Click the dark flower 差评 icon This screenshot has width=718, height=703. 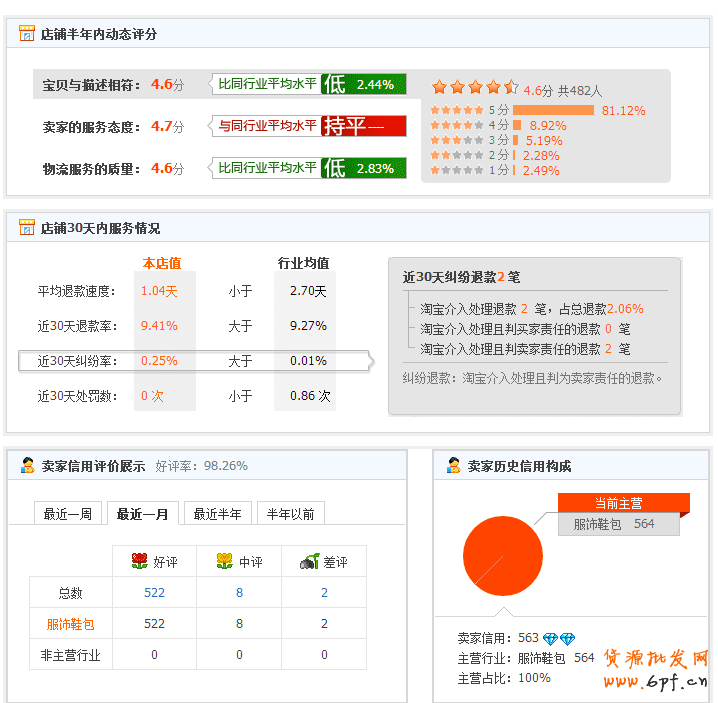coord(310,561)
